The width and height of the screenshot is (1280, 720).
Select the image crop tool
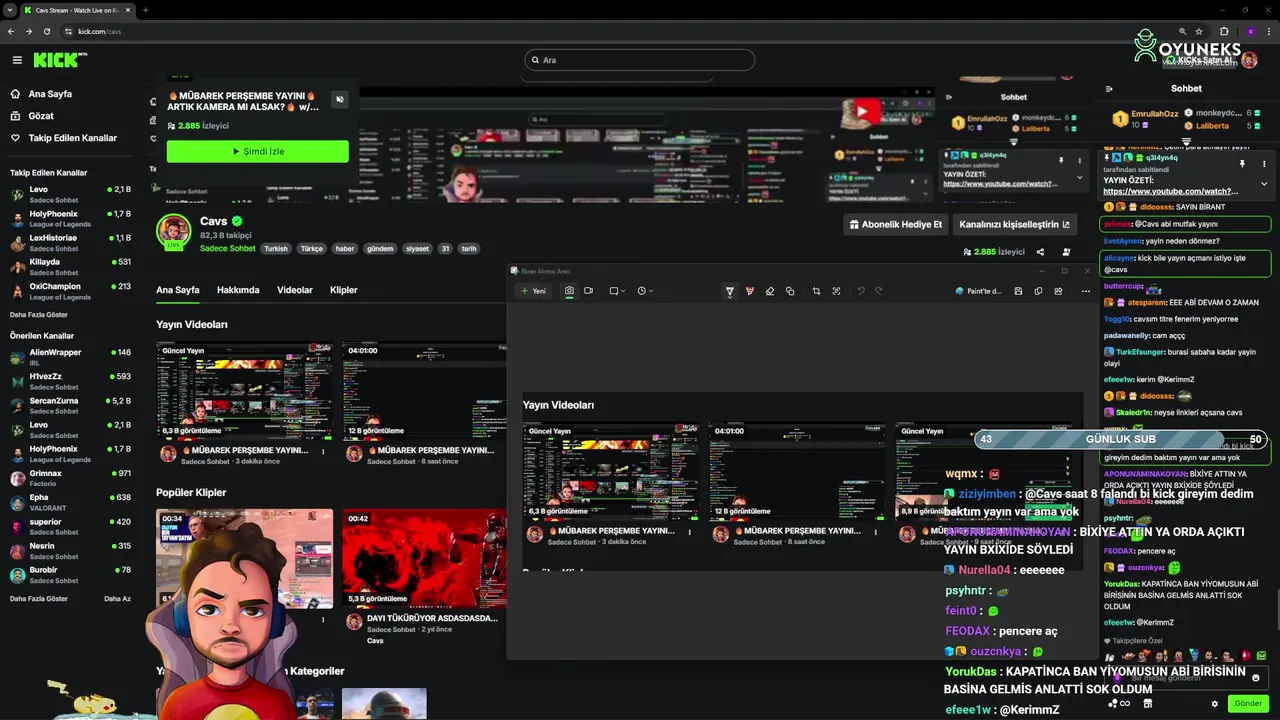[816, 291]
